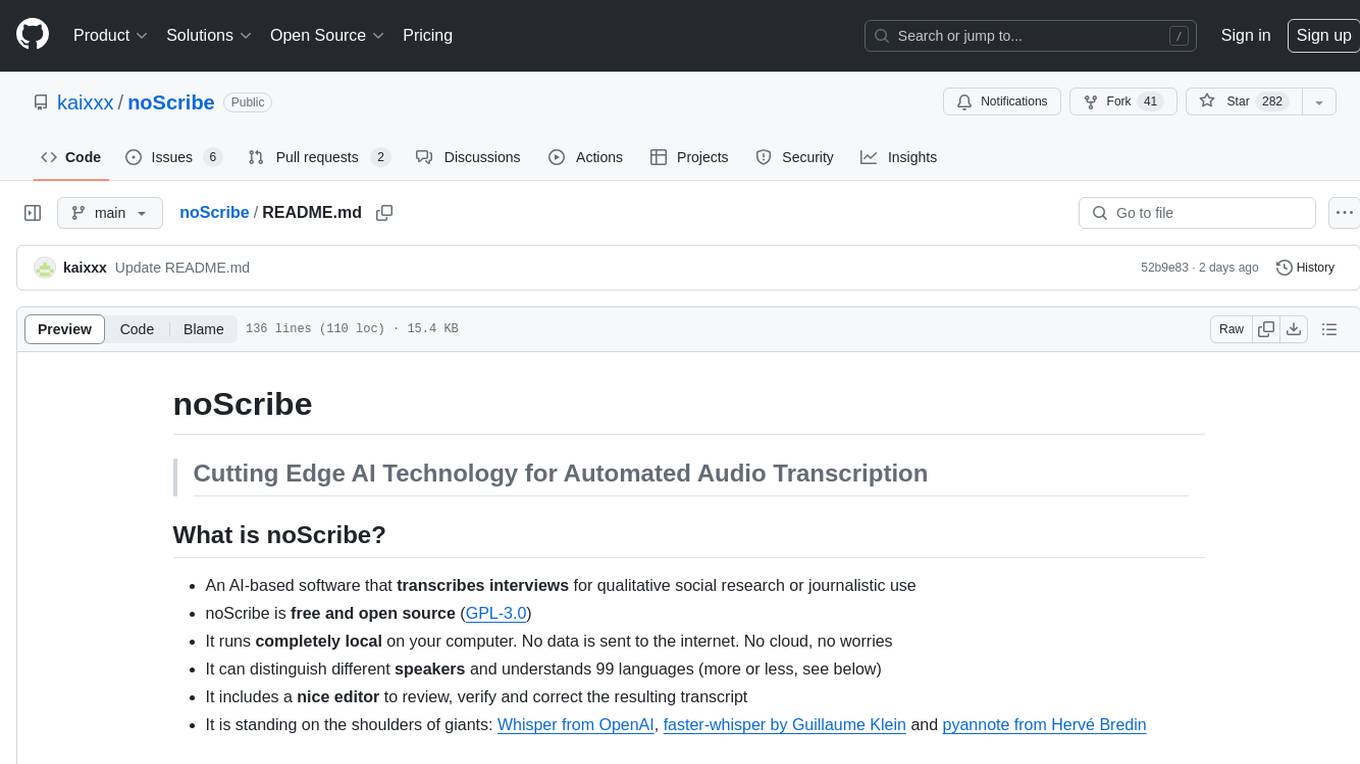Open the kaixxx owner profile link
Image resolution: width=1360 pixels, height=764 pixels.
[x=85, y=102]
